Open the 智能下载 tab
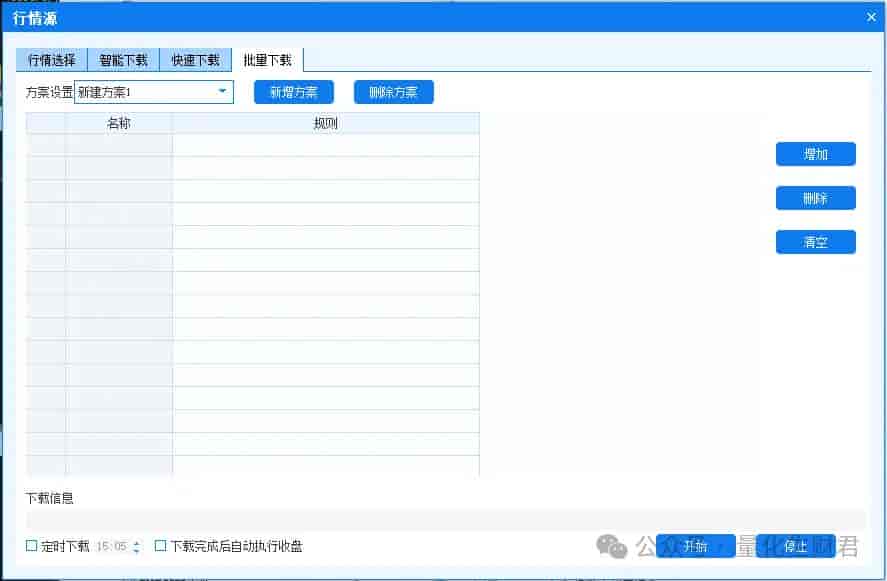Image resolution: width=887 pixels, height=581 pixels. 123,60
